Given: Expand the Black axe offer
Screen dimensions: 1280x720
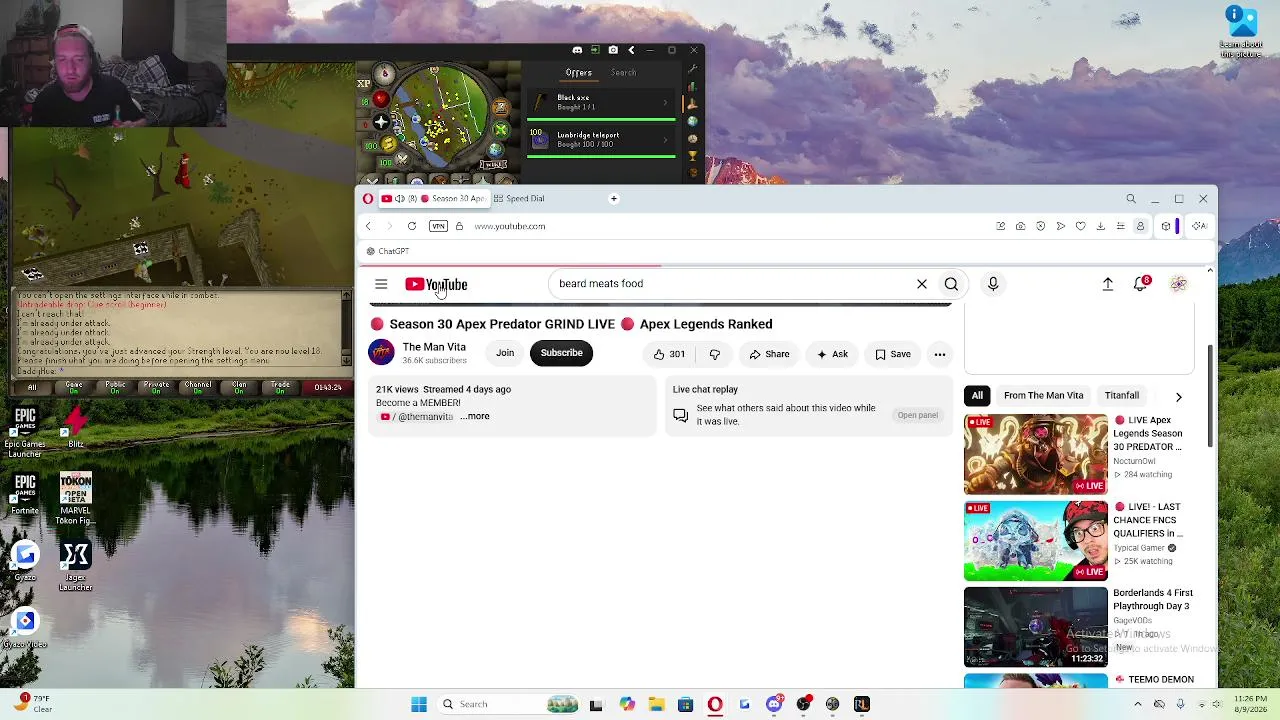Looking at the screenshot, I should (x=601, y=103).
